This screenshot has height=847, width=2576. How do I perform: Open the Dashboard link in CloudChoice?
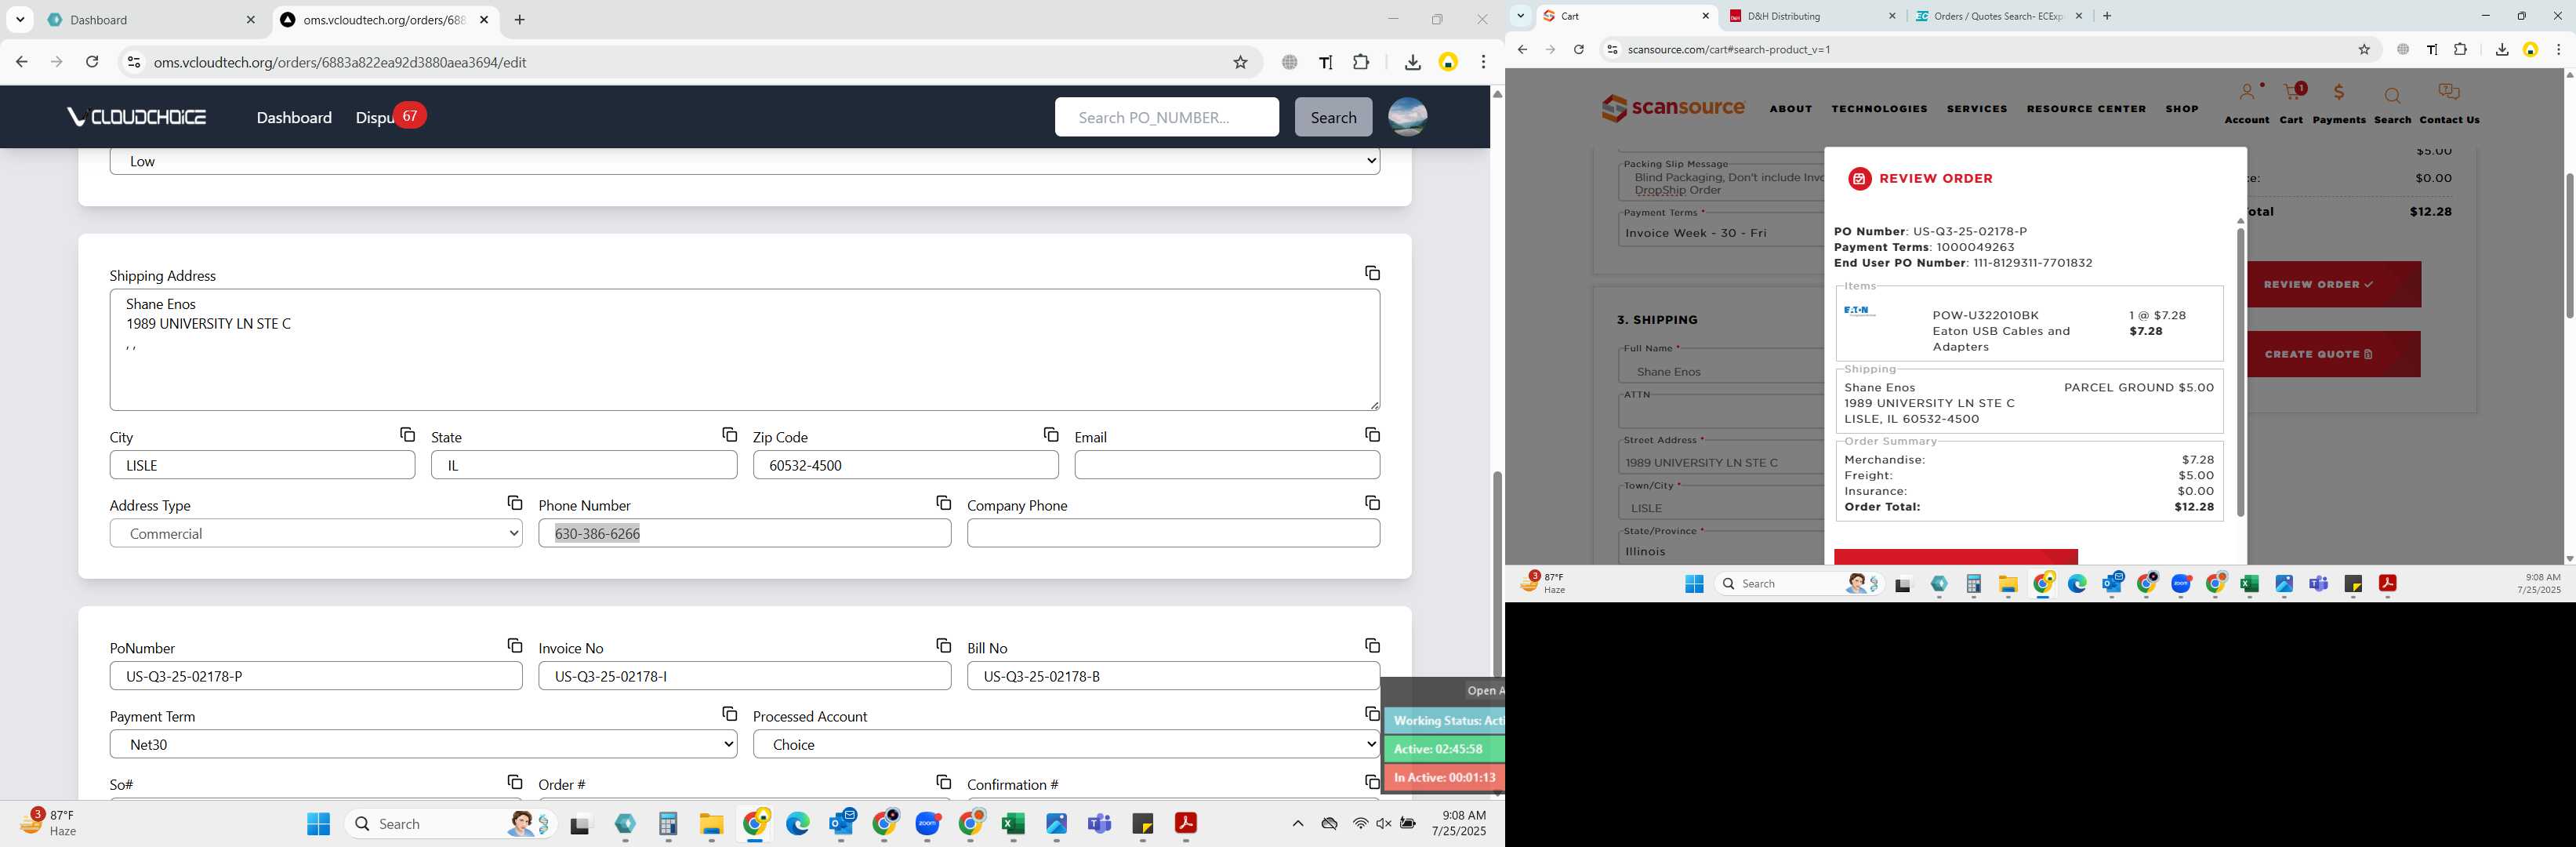[294, 117]
